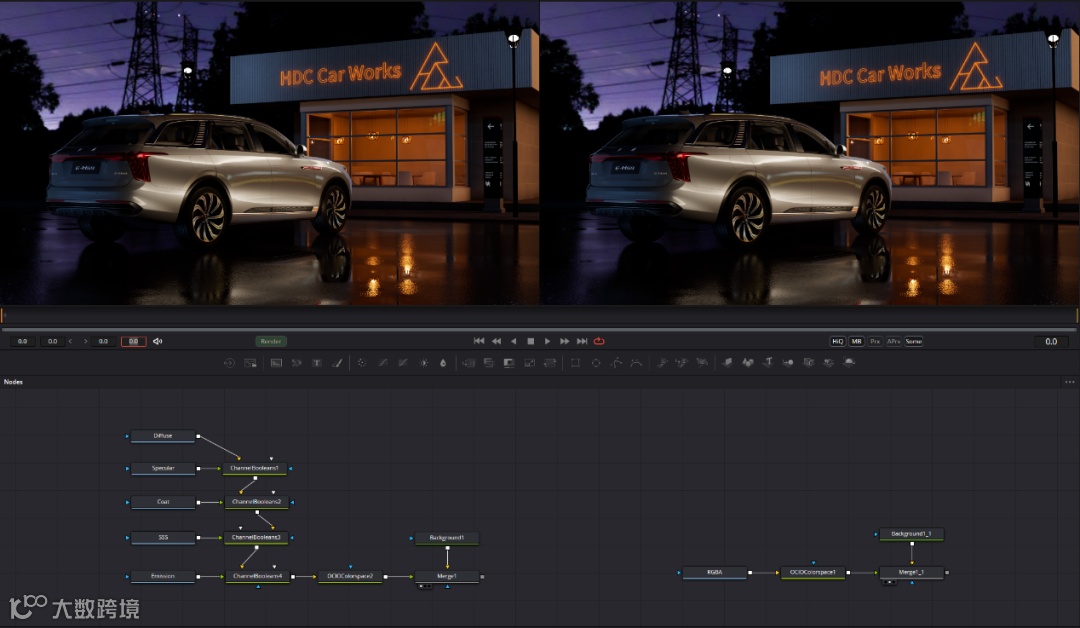The image size is (1080, 628).
Task: Add a Text 3D node from the toolbar
Action: pyautogui.click(x=768, y=363)
